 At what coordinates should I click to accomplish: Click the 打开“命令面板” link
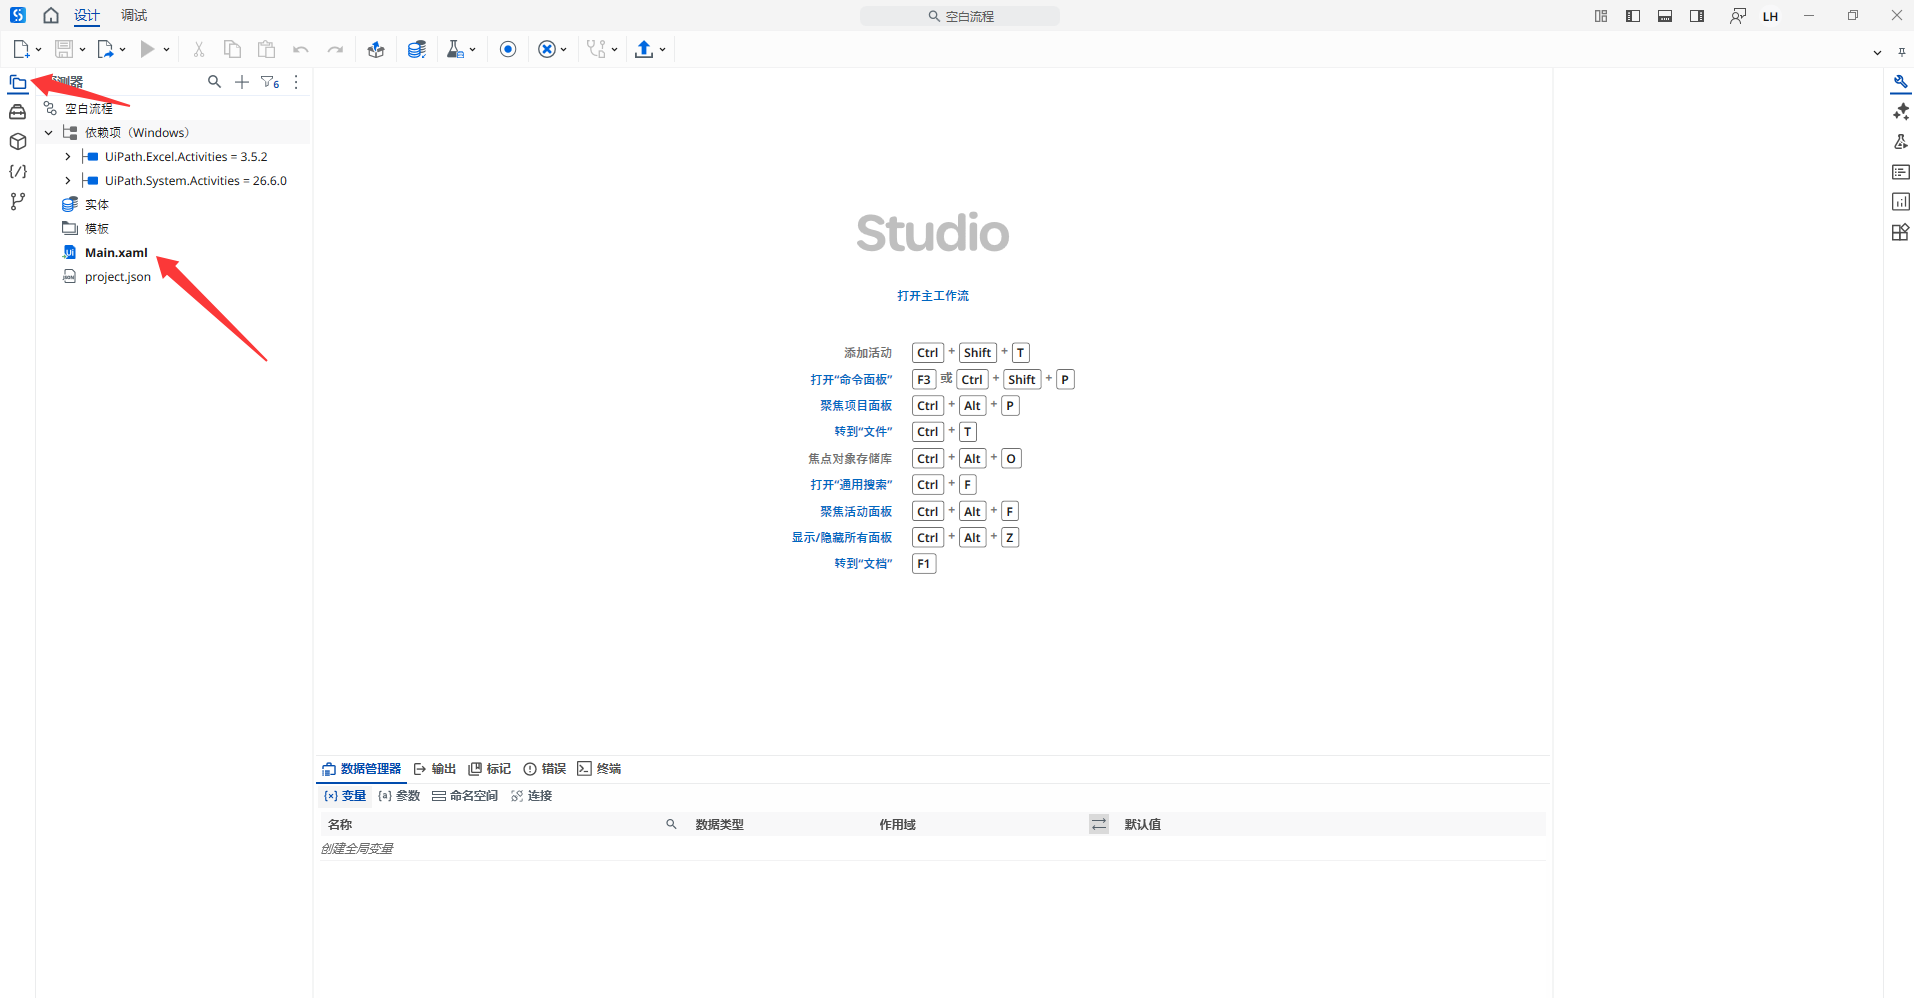pos(851,379)
